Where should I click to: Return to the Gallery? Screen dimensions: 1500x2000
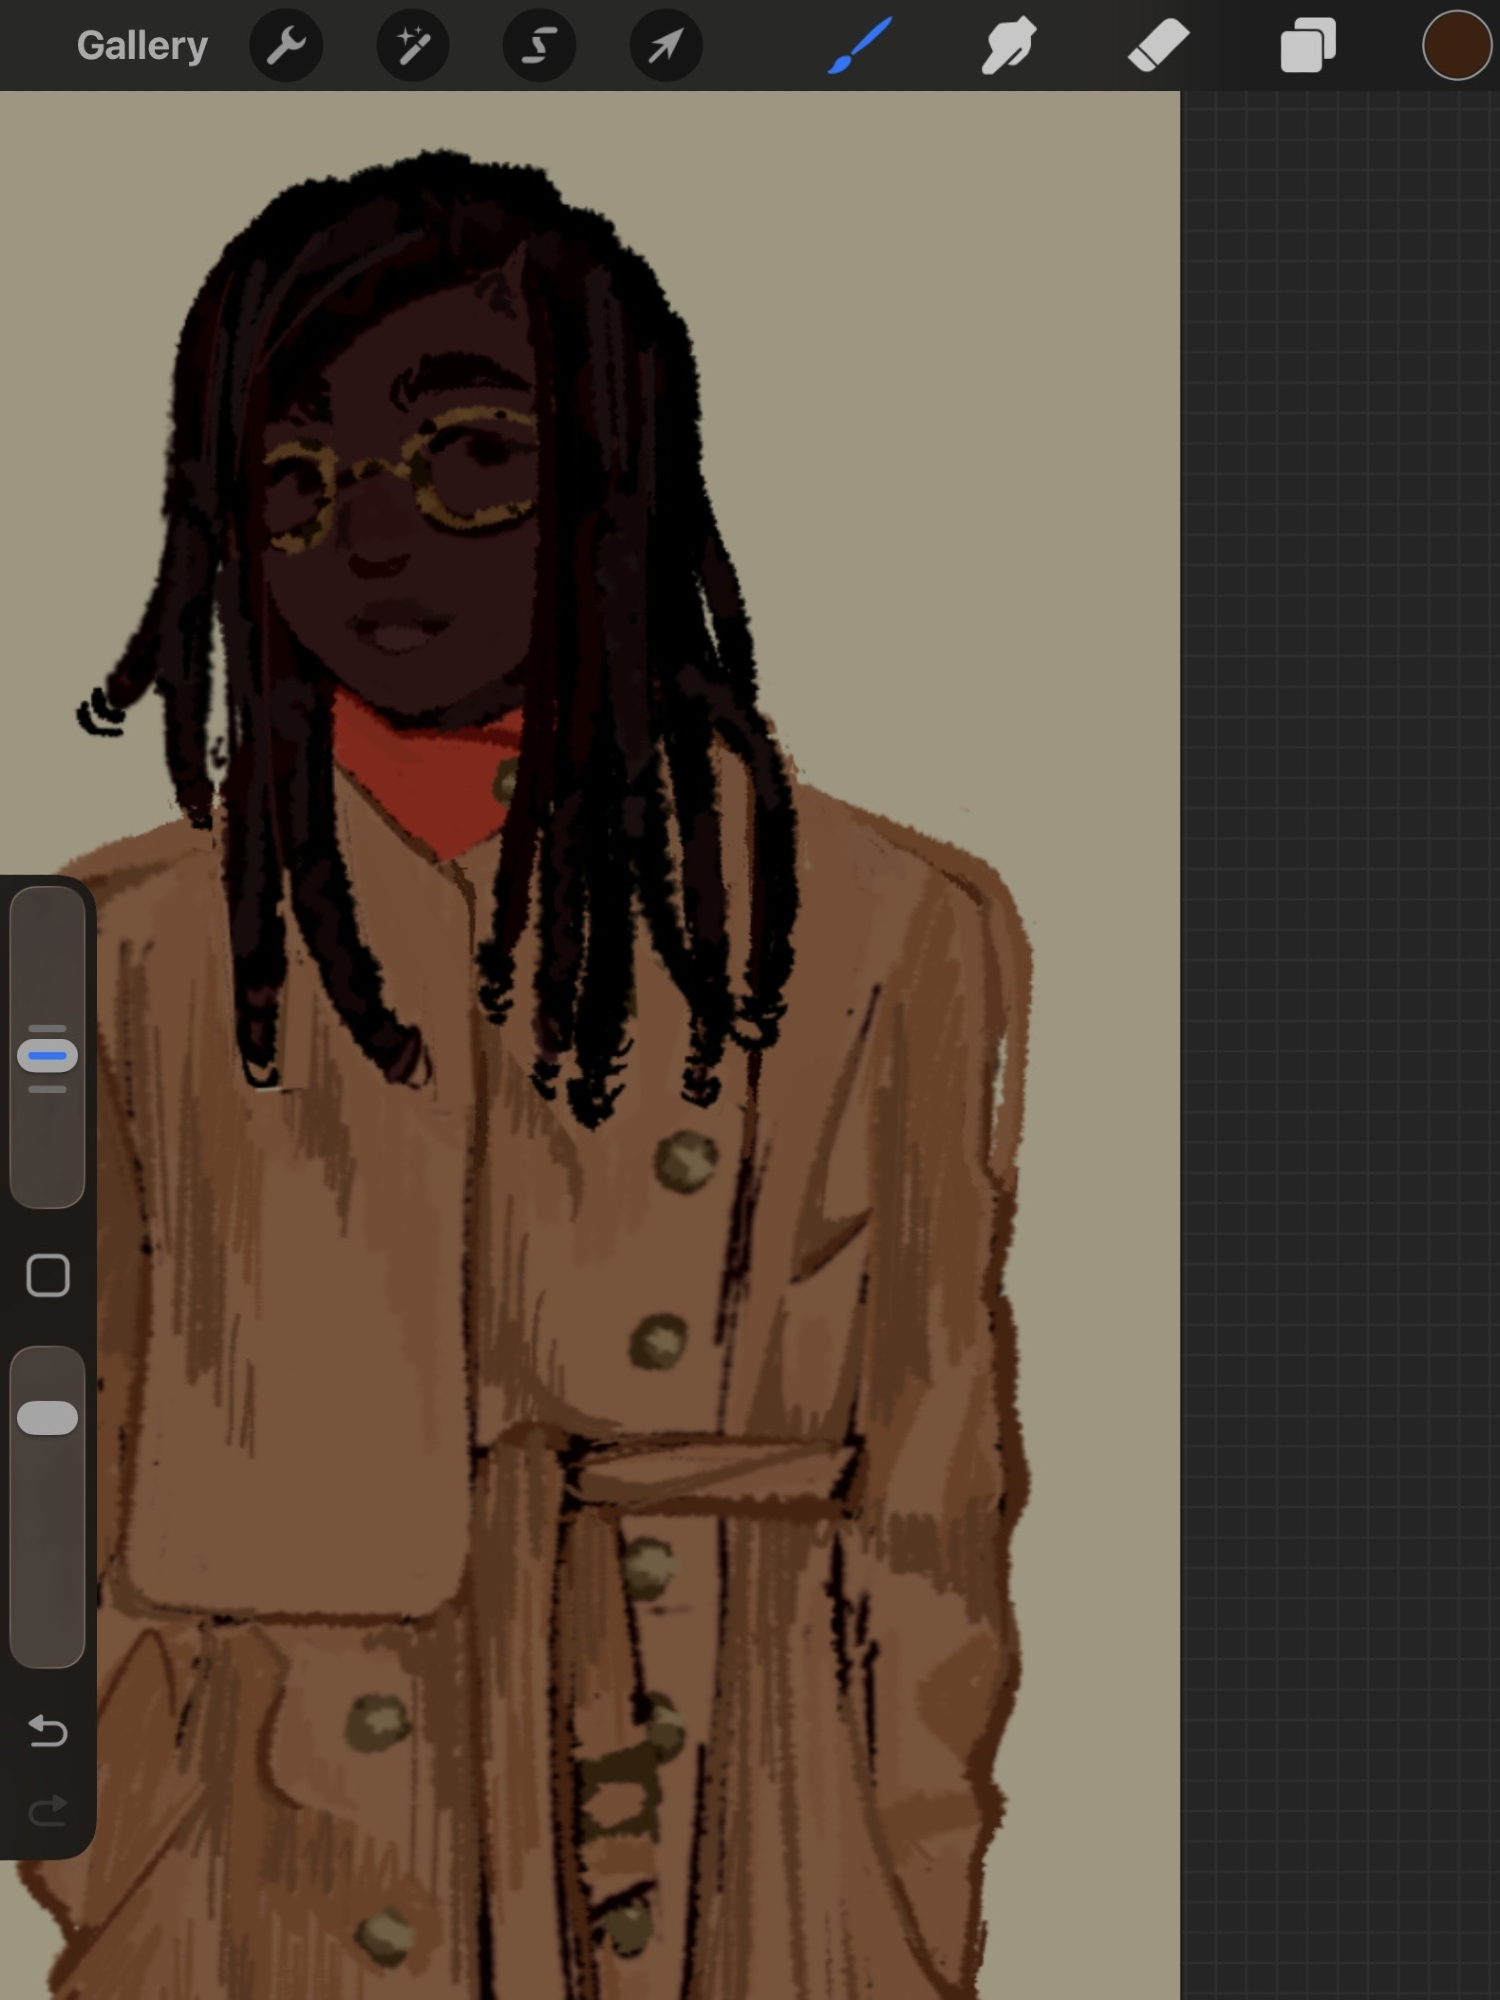click(142, 45)
